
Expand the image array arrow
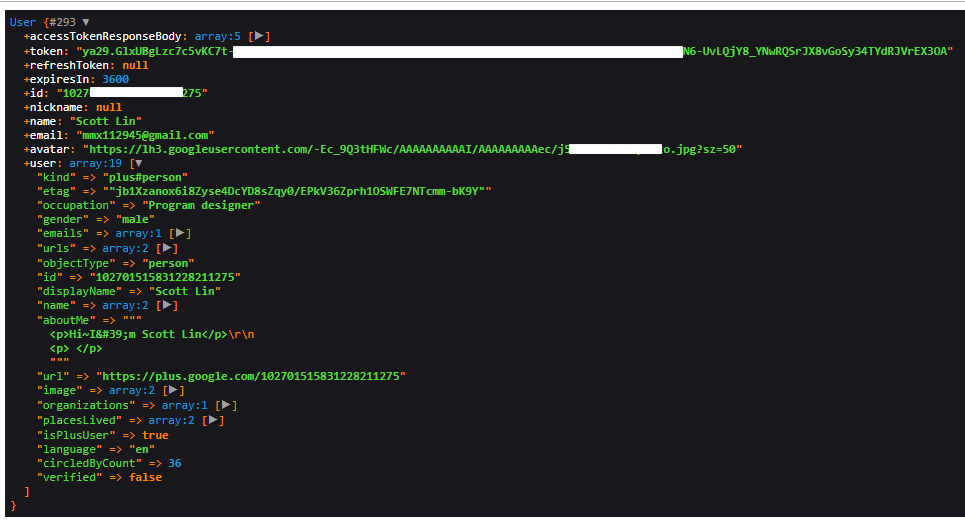point(172,390)
